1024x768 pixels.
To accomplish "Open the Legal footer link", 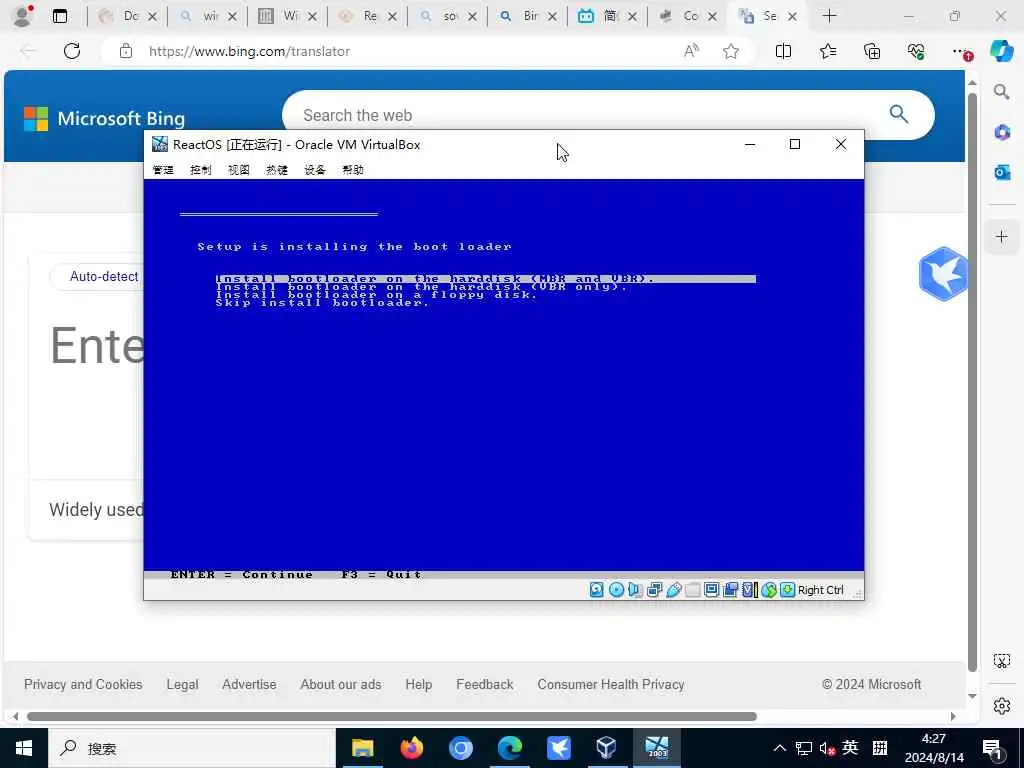I will 182,684.
